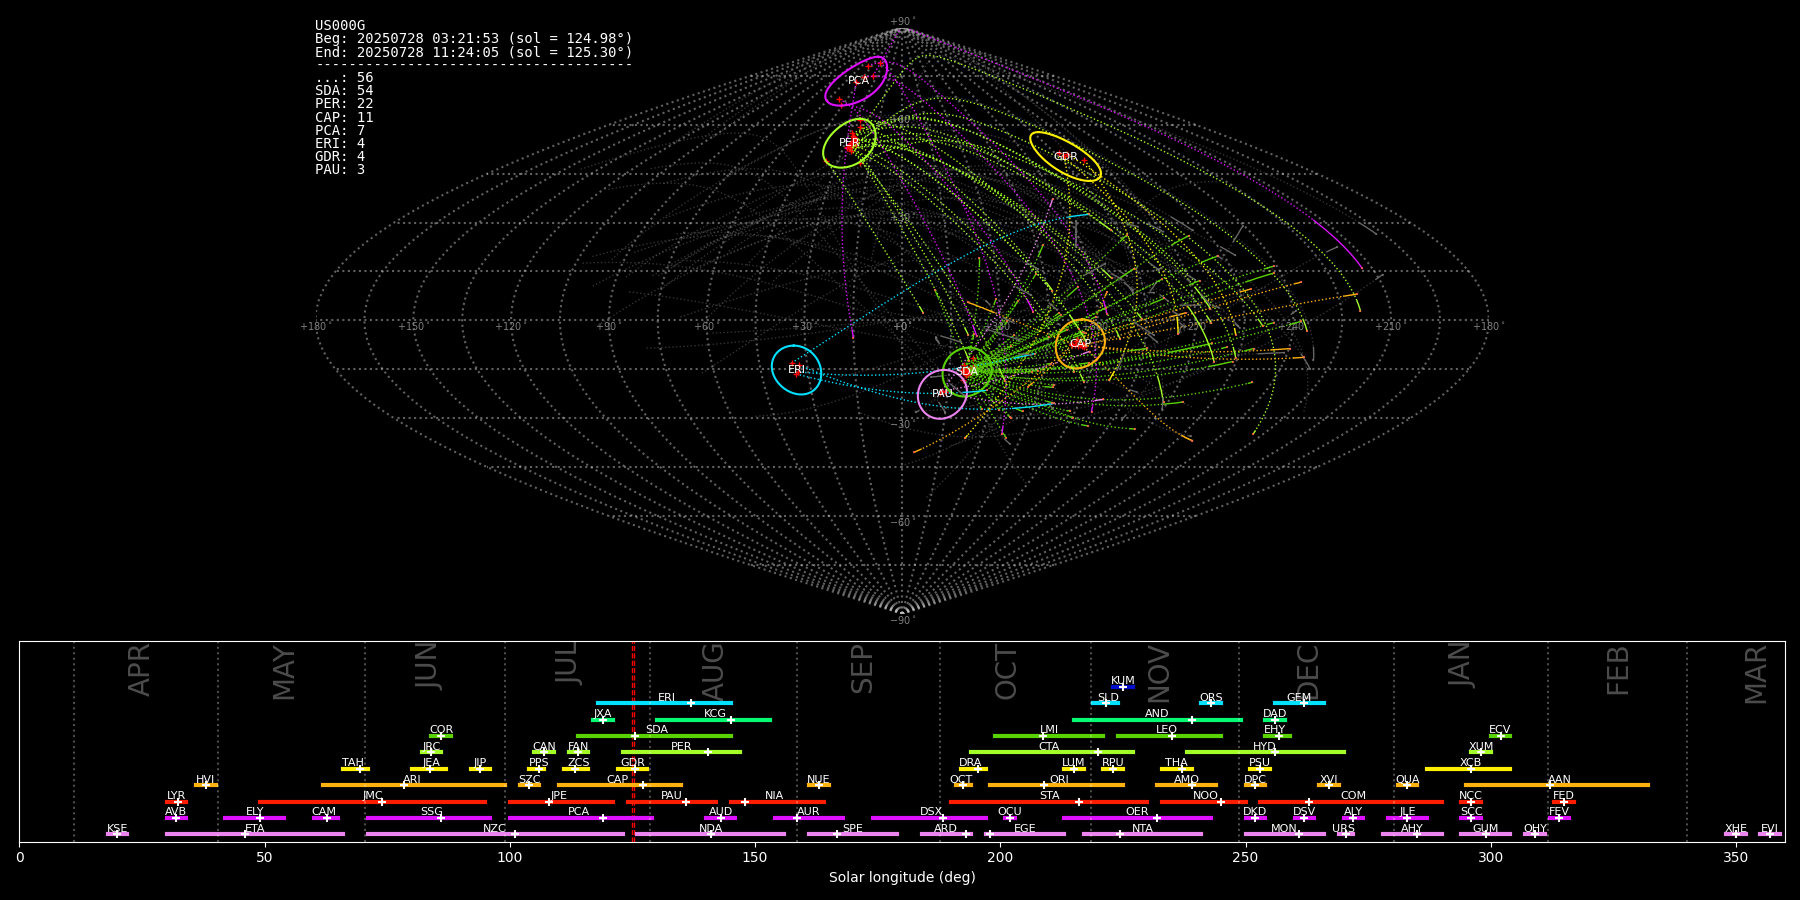Click the APR month label
Viewport: 1800px width, 900px height.
pyautogui.click(x=139, y=670)
